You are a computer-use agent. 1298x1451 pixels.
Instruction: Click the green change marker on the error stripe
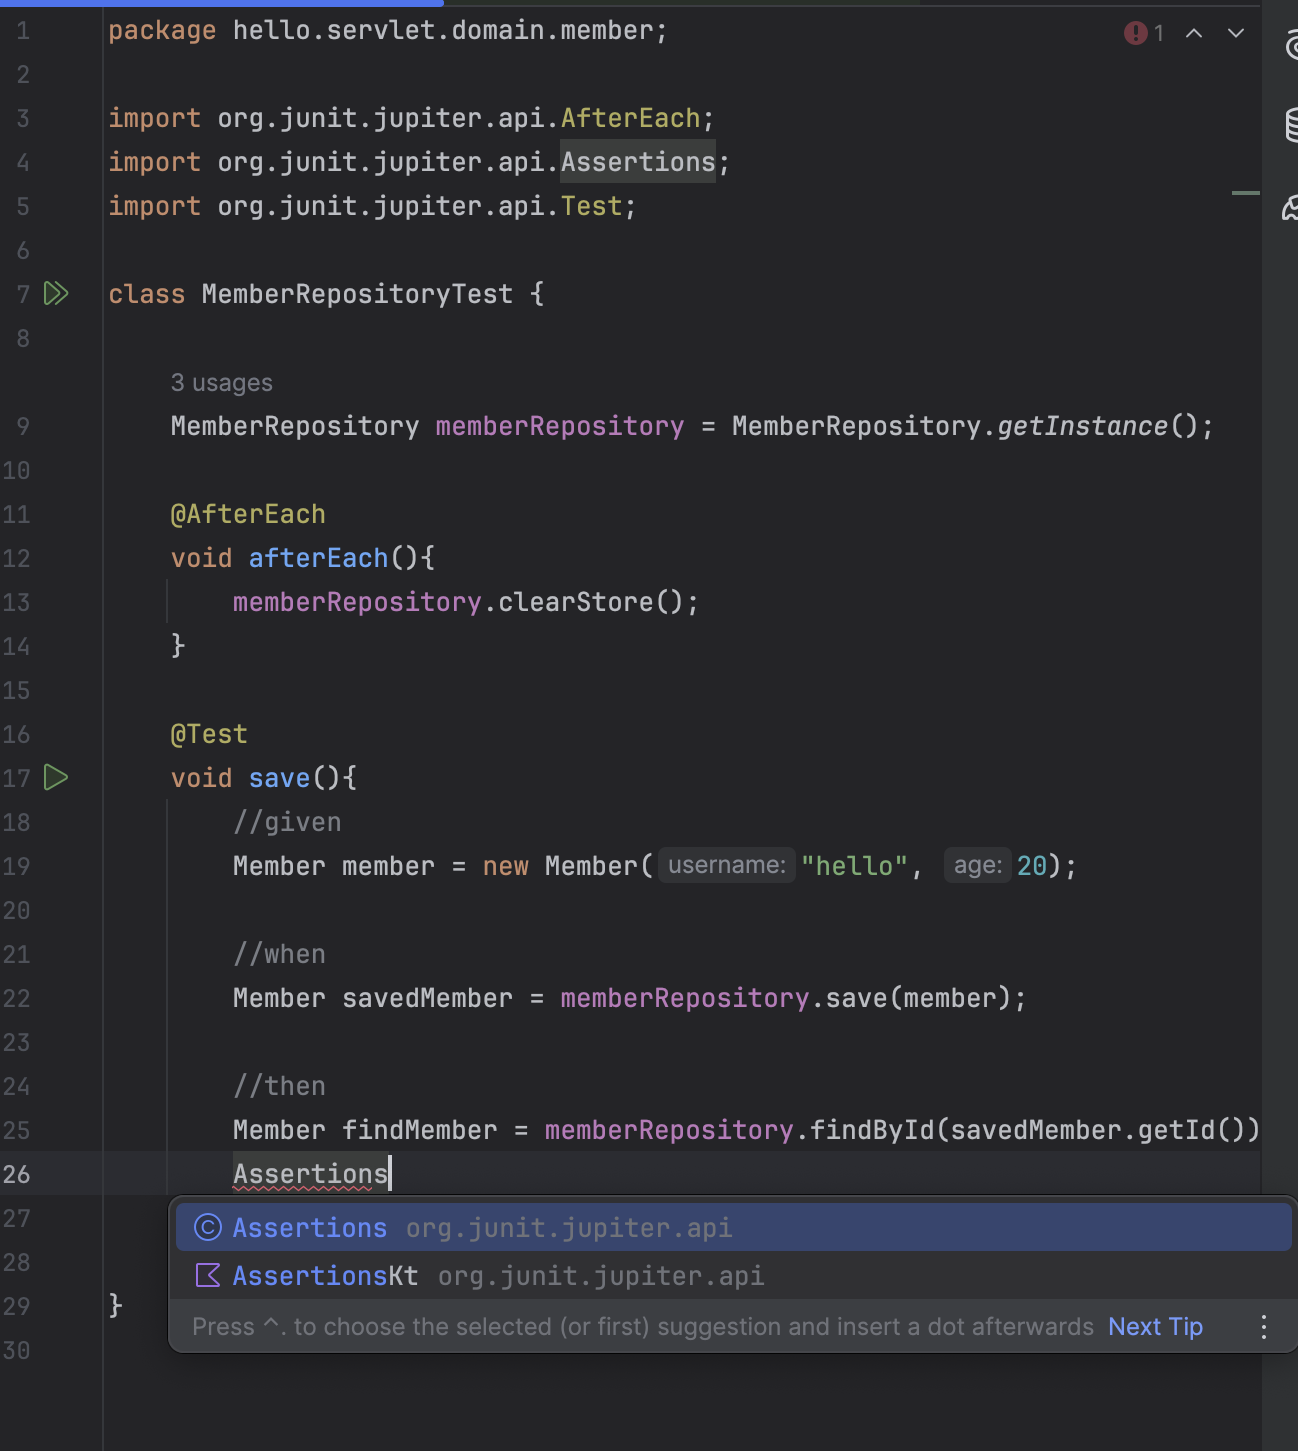(x=1245, y=192)
